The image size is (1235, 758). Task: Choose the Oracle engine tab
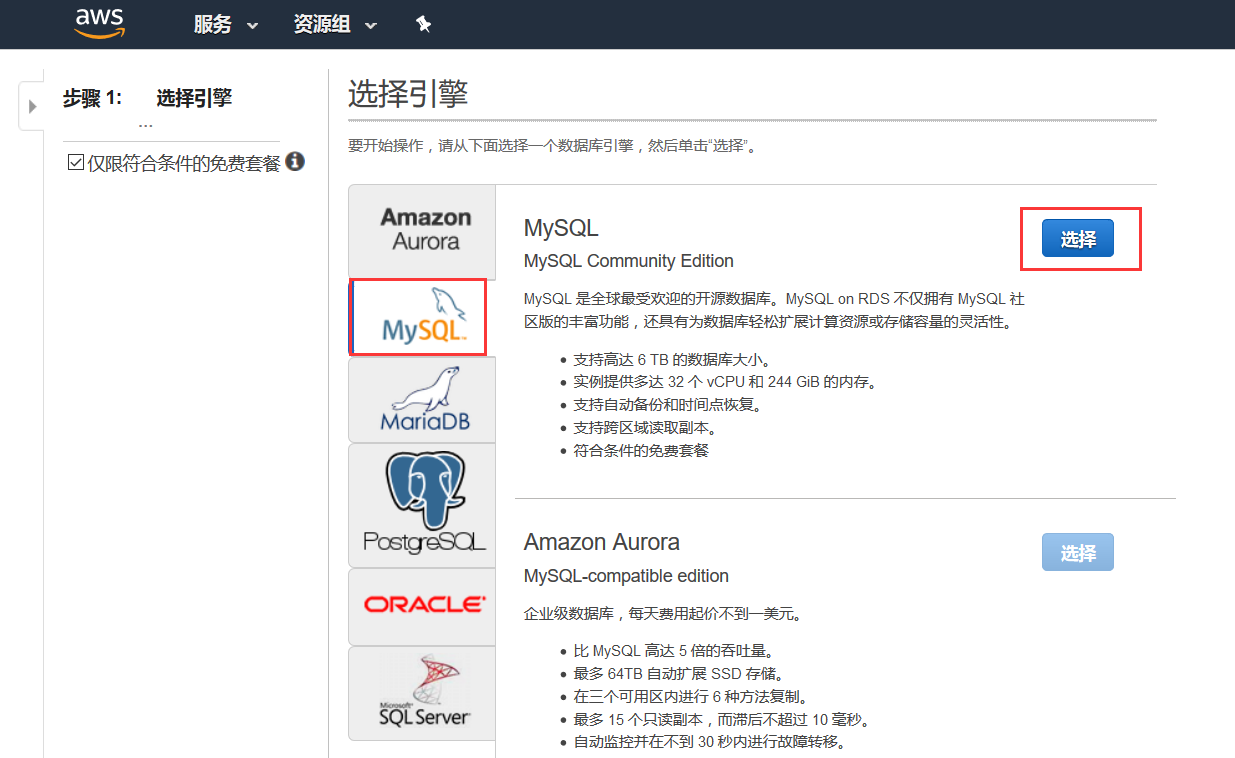tap(422, 607)
